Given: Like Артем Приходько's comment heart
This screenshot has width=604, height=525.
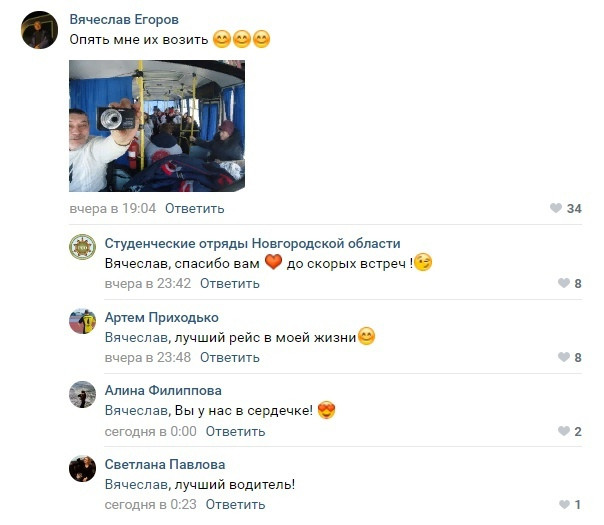Looking at the screenshot, I should (x=564, y=357).
